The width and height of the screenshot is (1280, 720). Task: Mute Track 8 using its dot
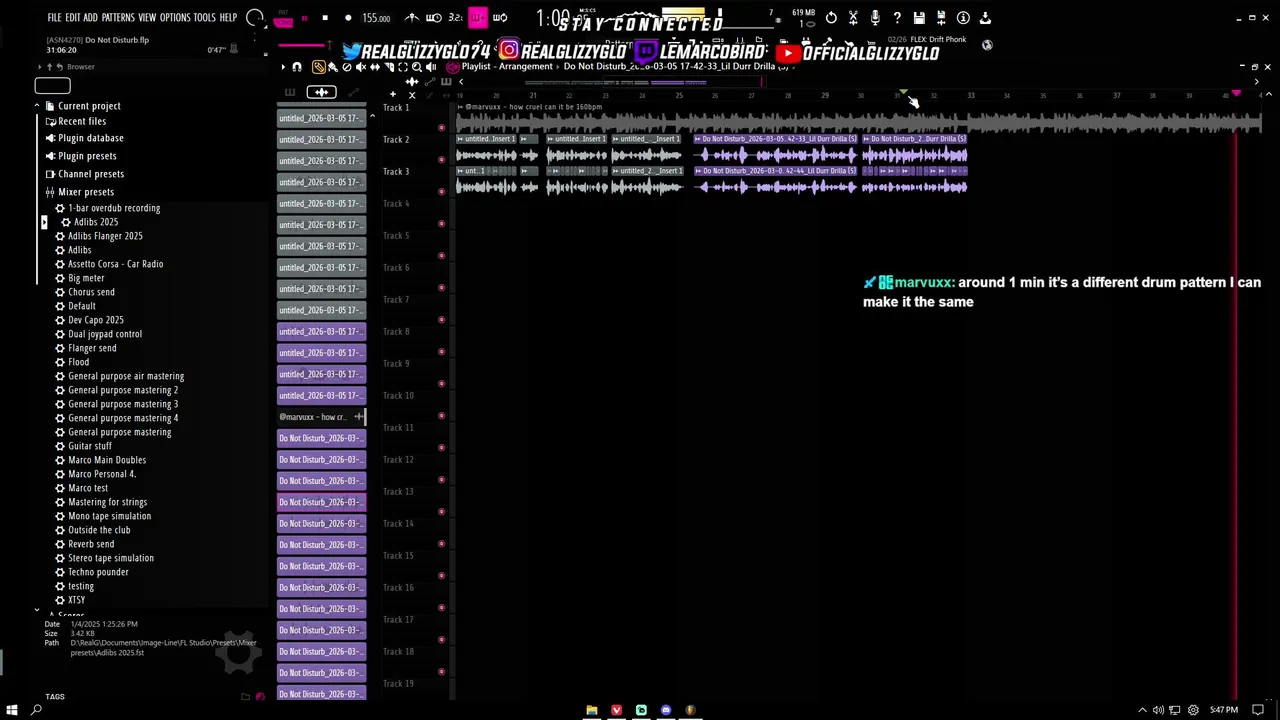pos(442,352)
